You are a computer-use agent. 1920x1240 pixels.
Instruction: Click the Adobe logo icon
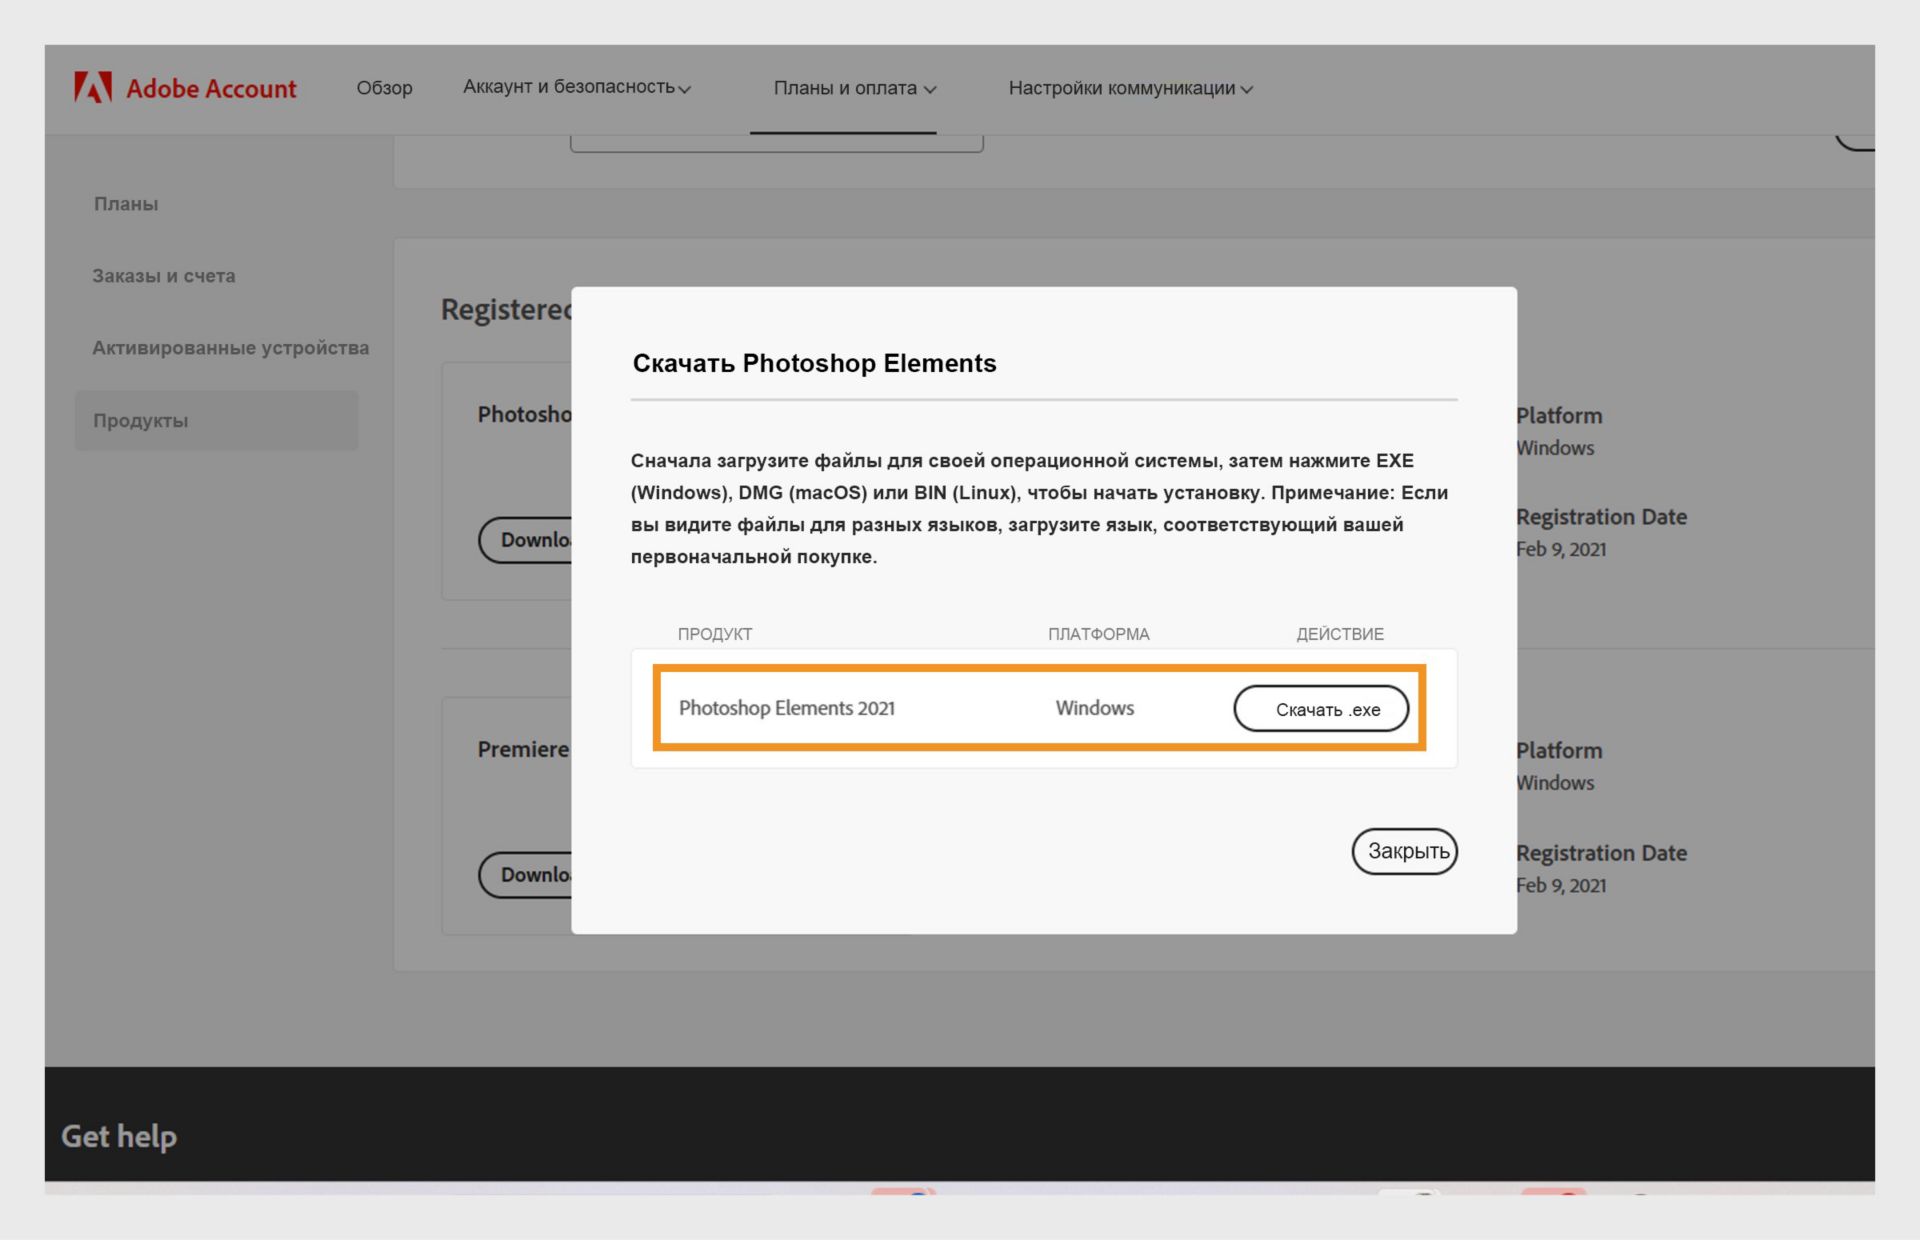(92, 88)
